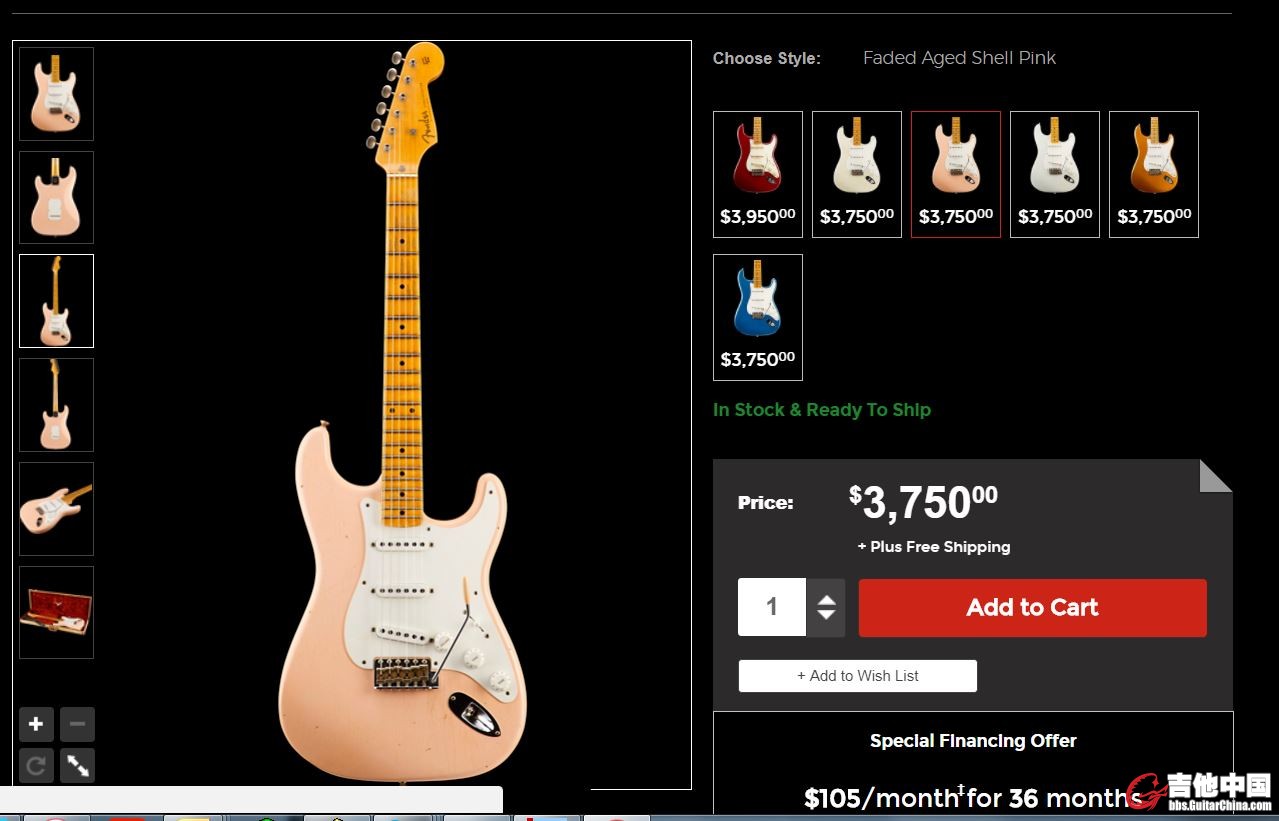The width and height of the screenshot is (1279, 821).
Task: Click the rotate/reset image icon
Action: coord(36,766)
